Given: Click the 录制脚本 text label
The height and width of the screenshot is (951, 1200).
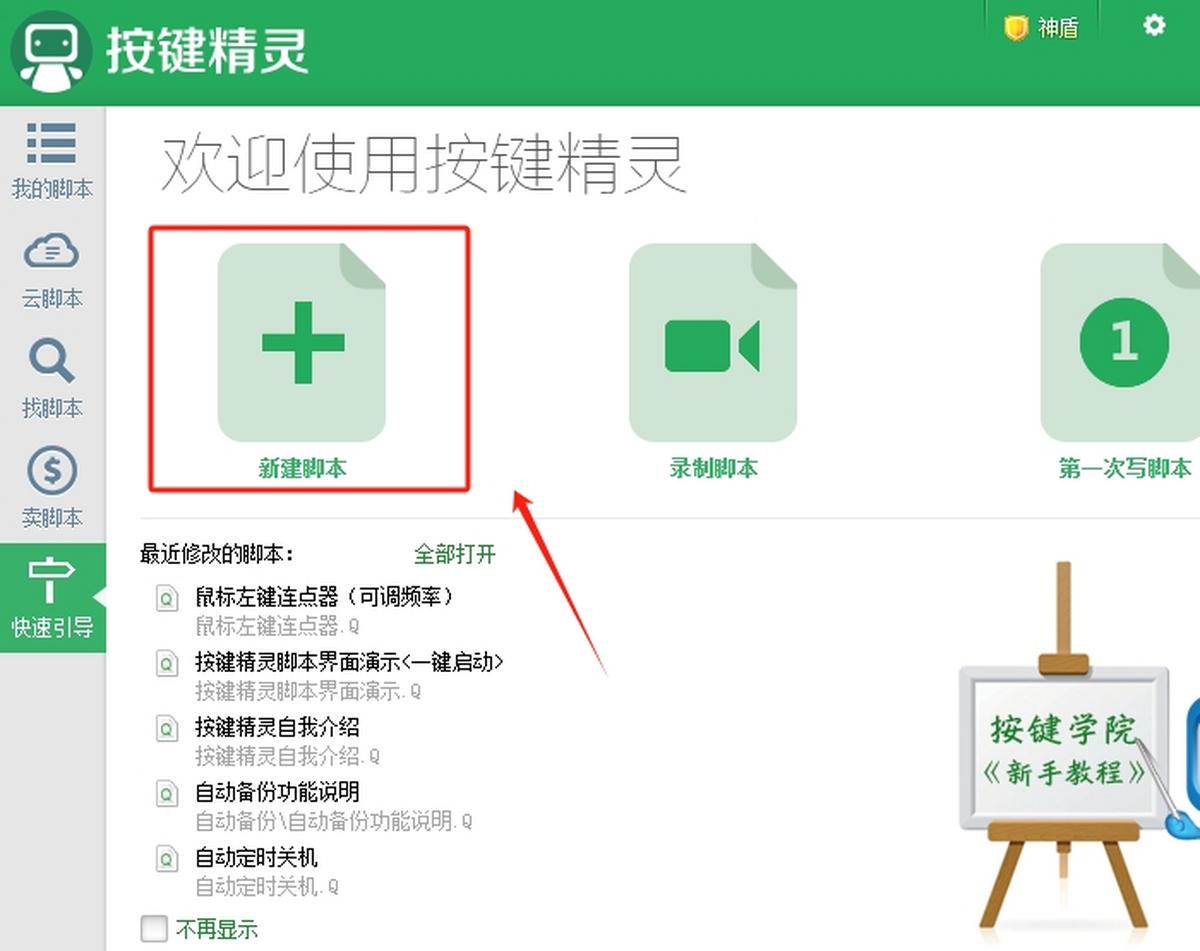Looking at the screenshot, I should (x=713, y=468).
